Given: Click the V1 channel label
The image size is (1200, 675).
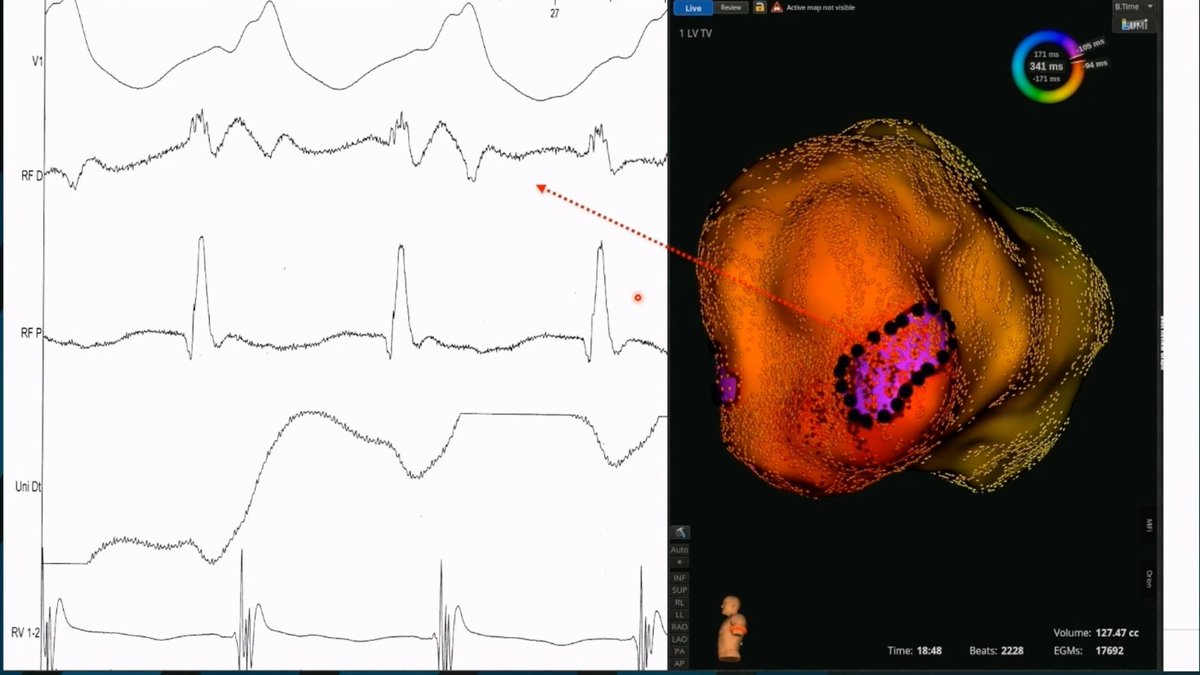Looking at the screenshot, I should [37, 62].
